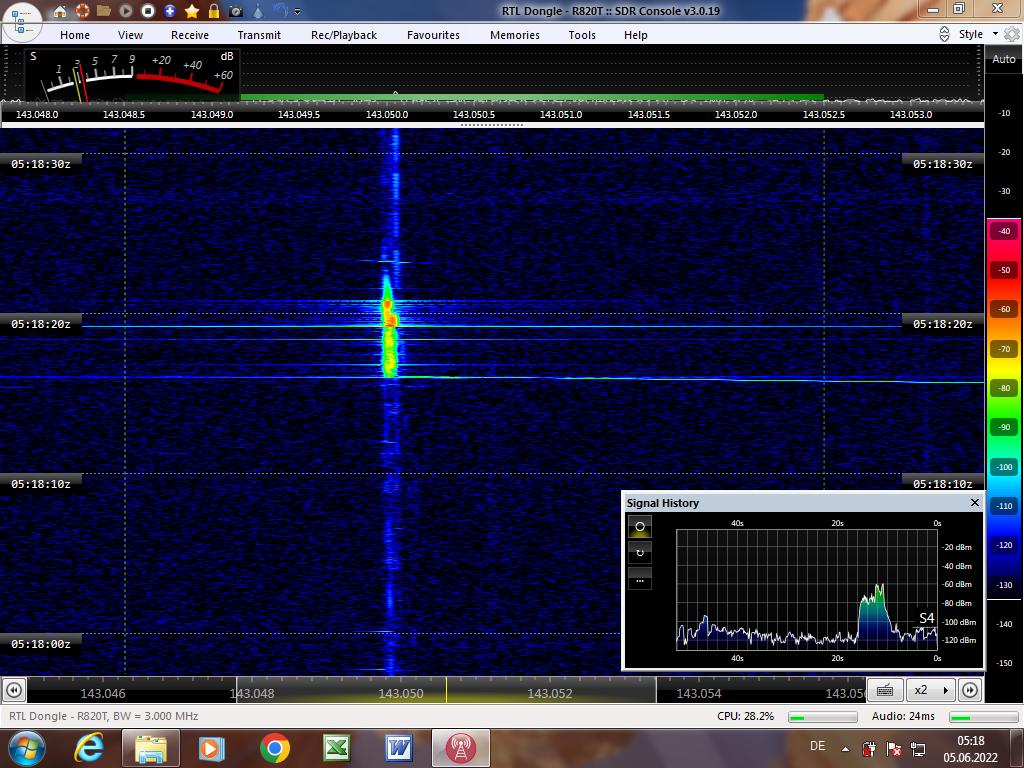Click the scroll-left circular button on frequency bar

[x=14, y=690]
